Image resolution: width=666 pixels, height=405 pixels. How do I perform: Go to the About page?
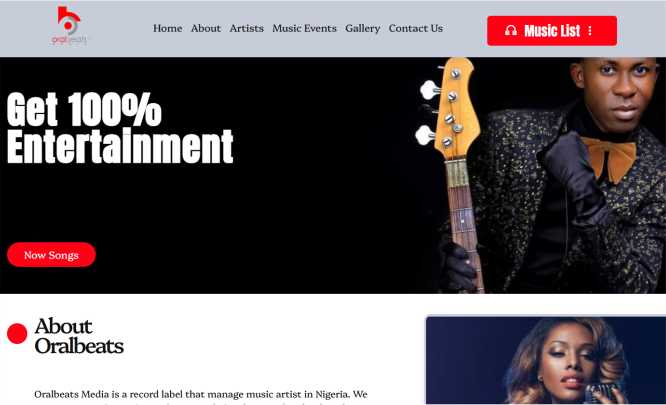tap(206, 28)
